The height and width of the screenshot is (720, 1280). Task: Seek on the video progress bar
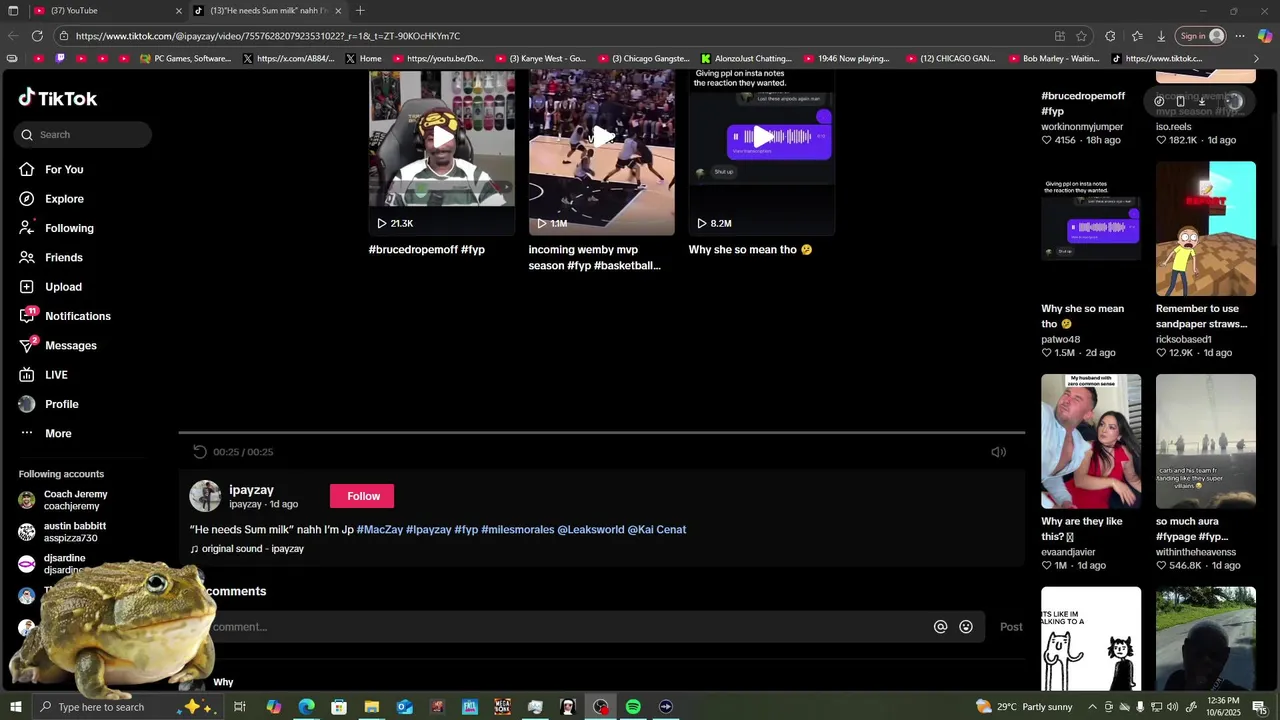[x=602, y=433]
